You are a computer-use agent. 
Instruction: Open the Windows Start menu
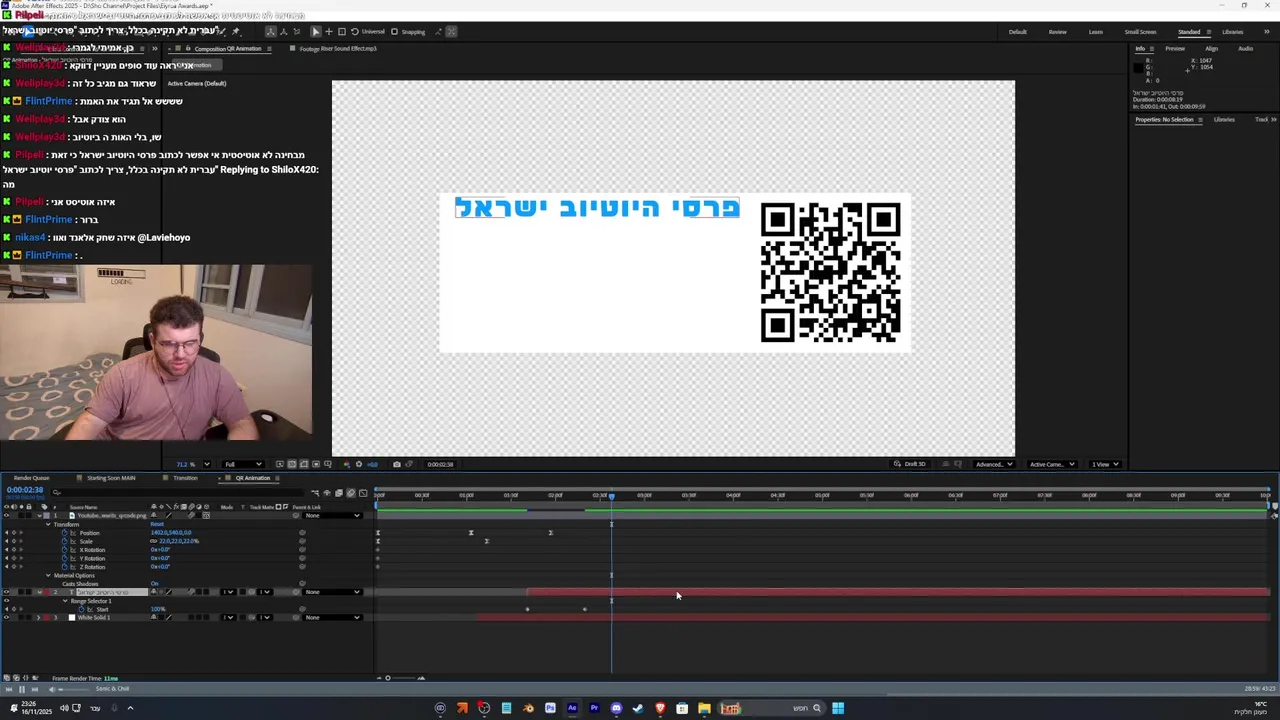[838, 708]
